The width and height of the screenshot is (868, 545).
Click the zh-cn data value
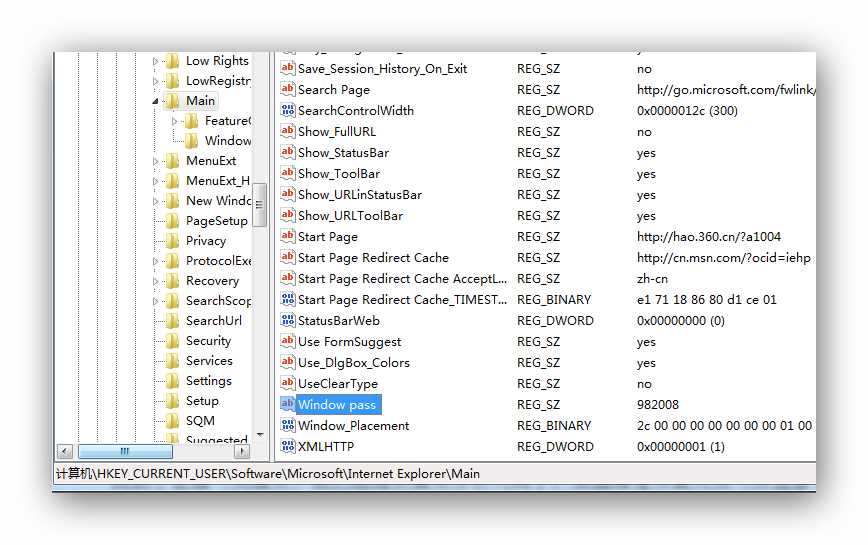652,279
